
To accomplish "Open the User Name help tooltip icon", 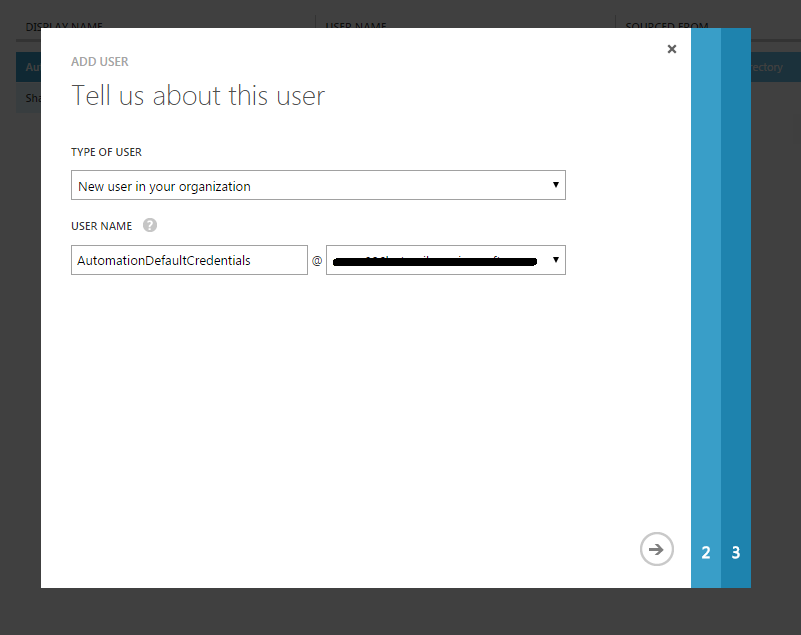I will [150, 225].
